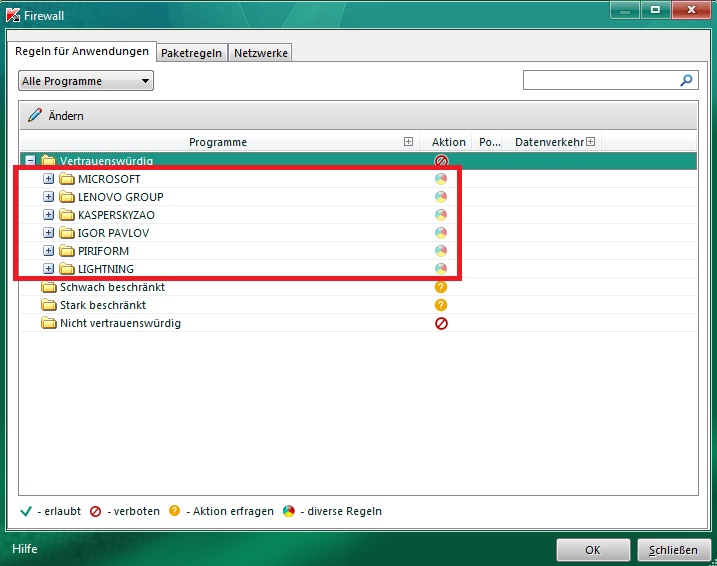Click the Kaspersky logo in title bar
This screenshot has width=717, height=566.
tap(13, 15)
